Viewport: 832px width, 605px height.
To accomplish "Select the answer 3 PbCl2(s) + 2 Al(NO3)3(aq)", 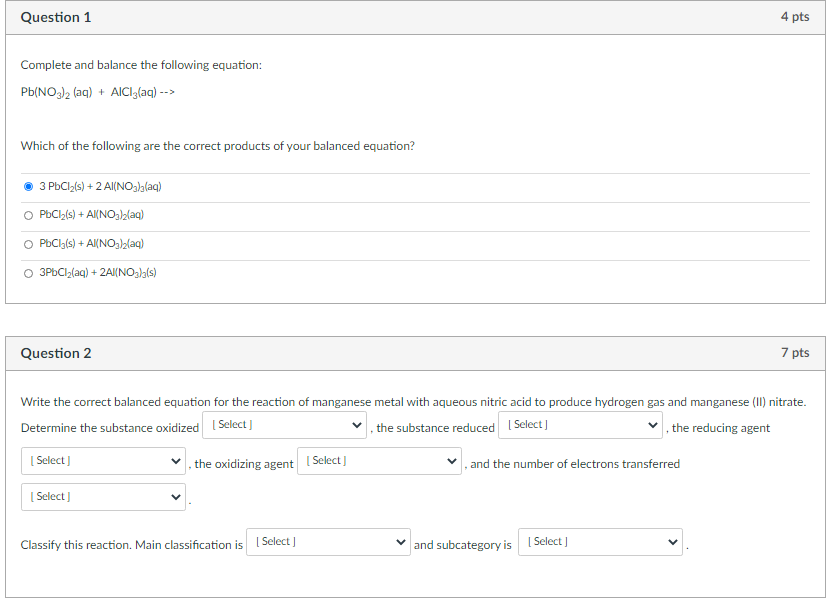I will pos(29,186).
